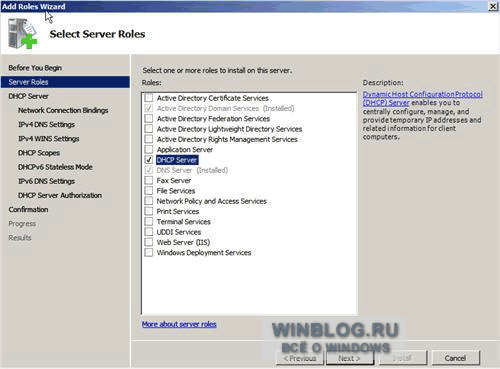Check Windows Deployment Services checkbox
This screenshot has width=500, height=369.
point(149,253)
